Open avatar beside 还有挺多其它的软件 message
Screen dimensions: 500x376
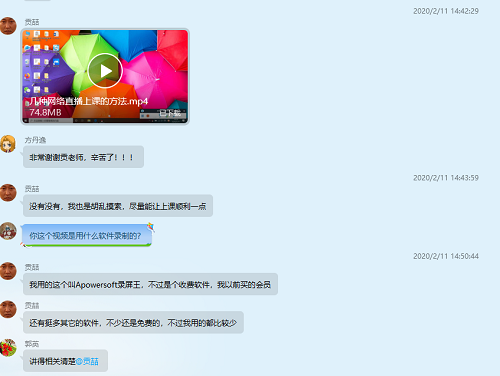tap(8, 309)
